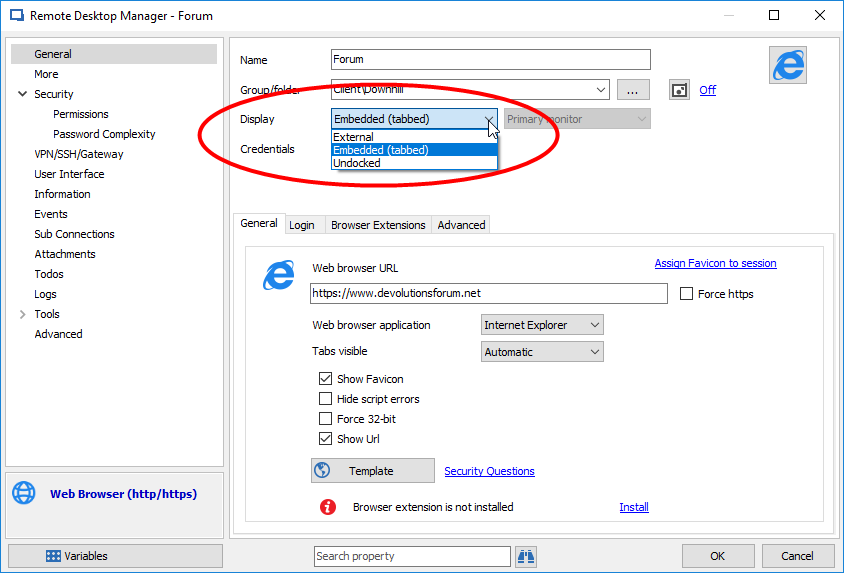Open the Variables button
The width and height of the screenshot is (844, 573).
coord(115,556)
